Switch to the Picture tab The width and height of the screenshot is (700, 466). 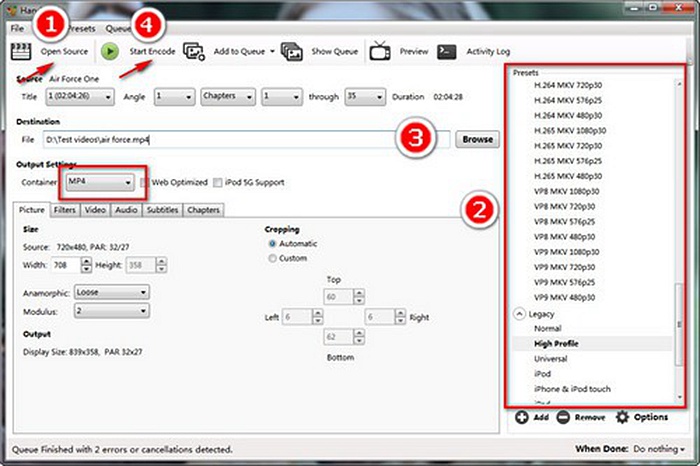32,210
